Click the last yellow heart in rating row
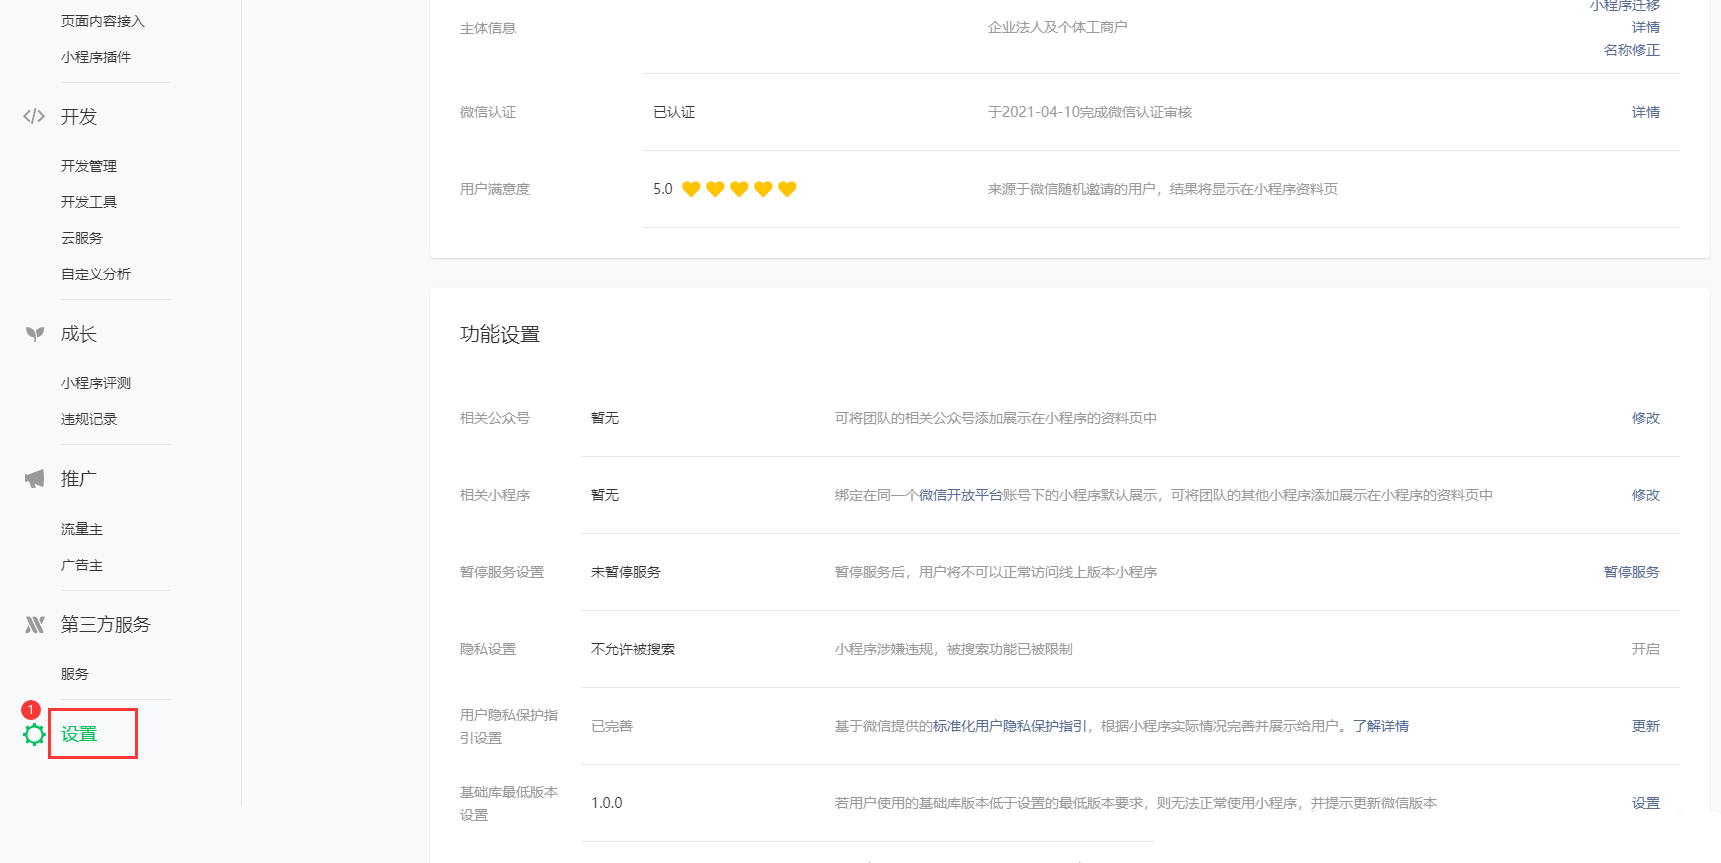The image size is (1721, 863). point(787,189)
